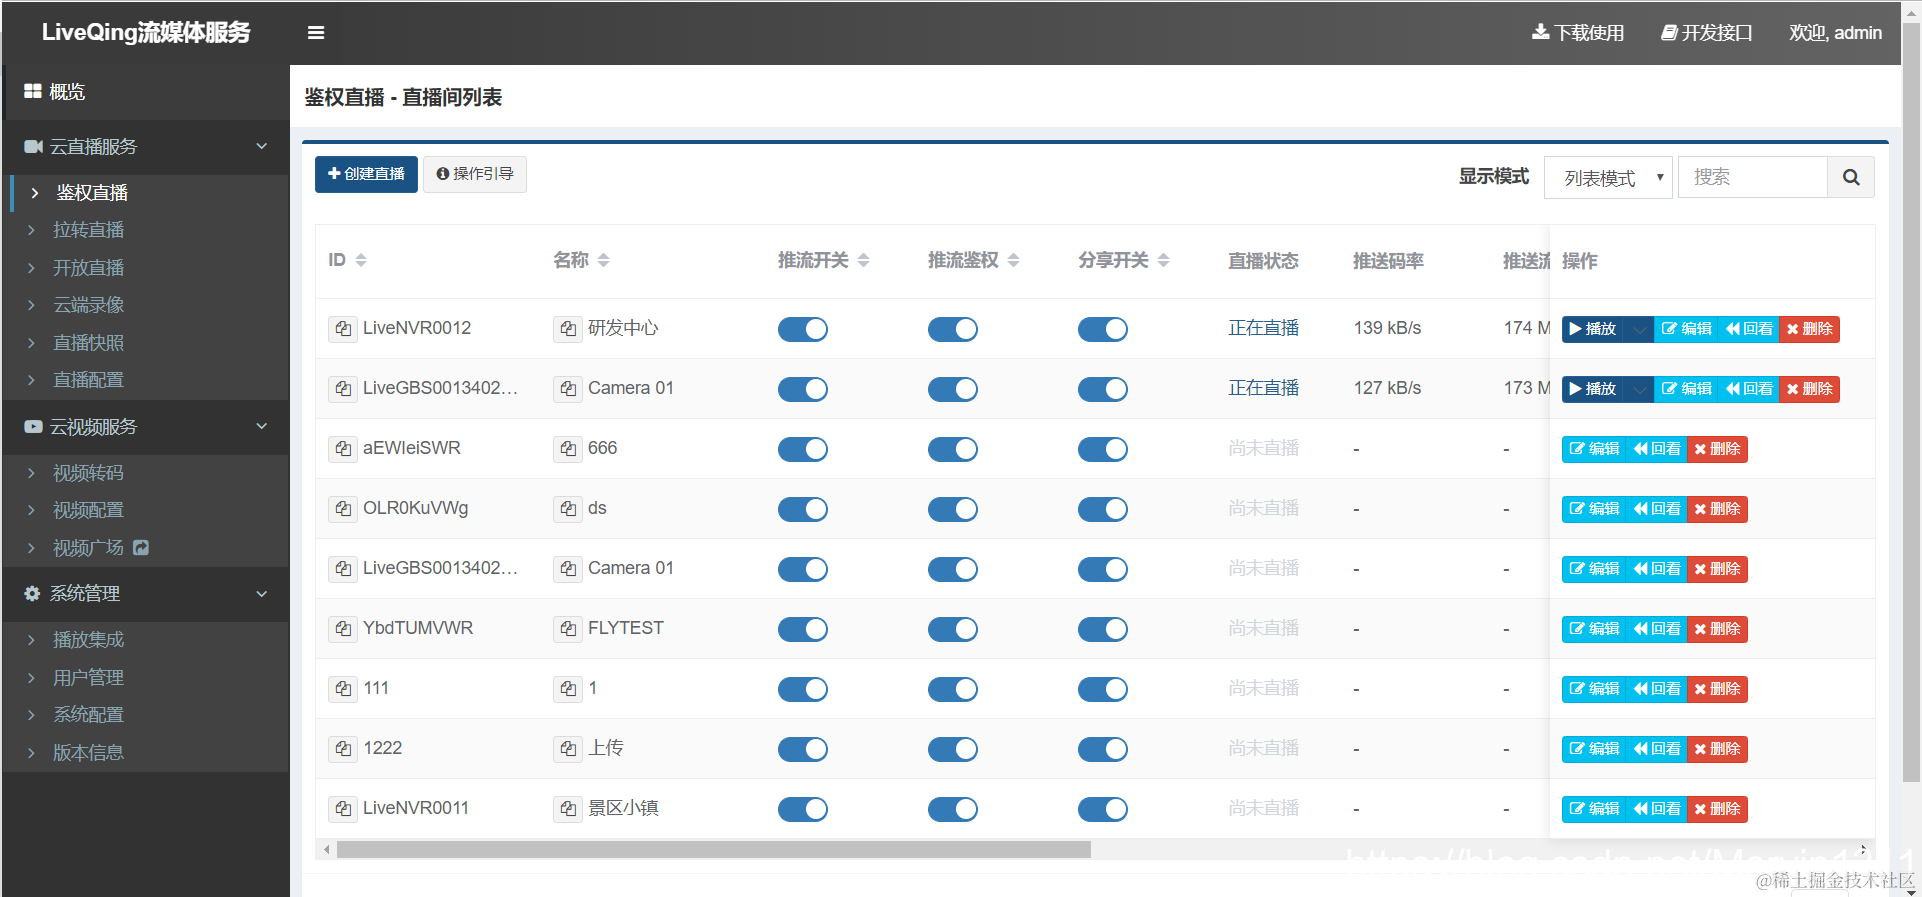The width and height of the screenshot is (1922, 897).
Task: Click the search magnifier icon button
Action: (x=1851, y=177)
